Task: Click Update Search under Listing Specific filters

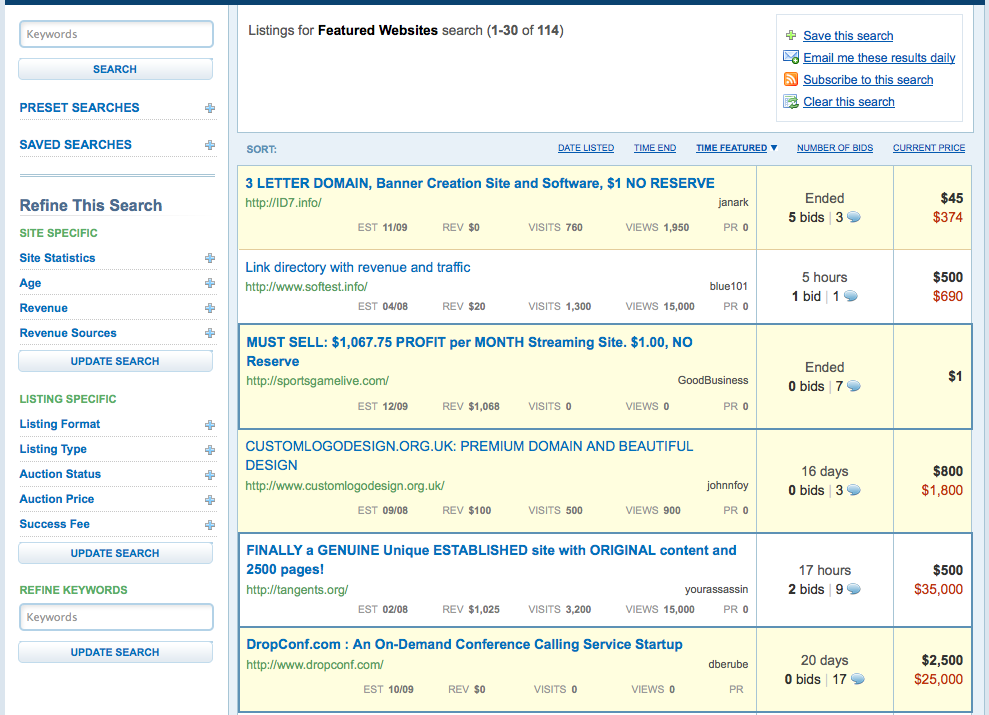Action: (115, 553)
